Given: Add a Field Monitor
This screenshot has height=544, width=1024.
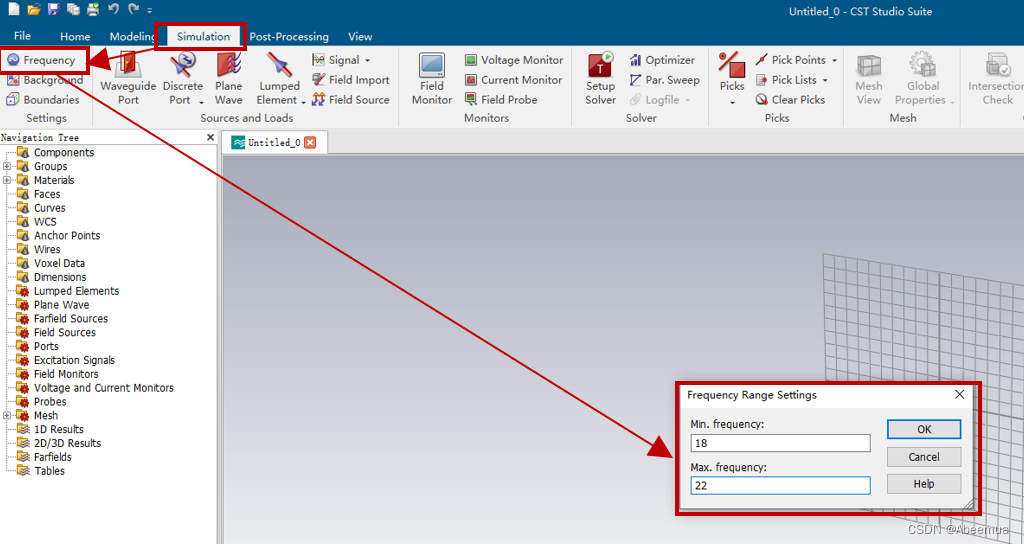Looking at the screenshot, I should pos(432,79).
